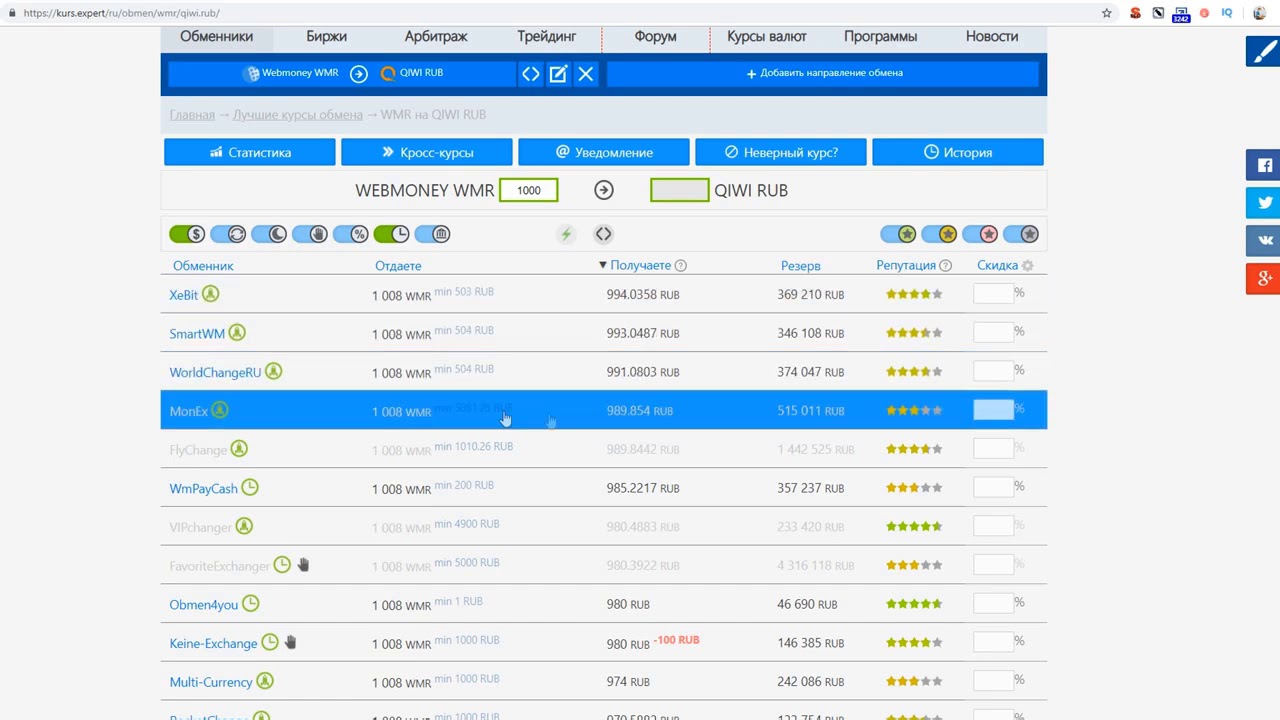Share on VK via sidebar icon
Image resolution: width=1280 pixels, height=720 pixels.
pyautogui.click(x=1264, y=241)
